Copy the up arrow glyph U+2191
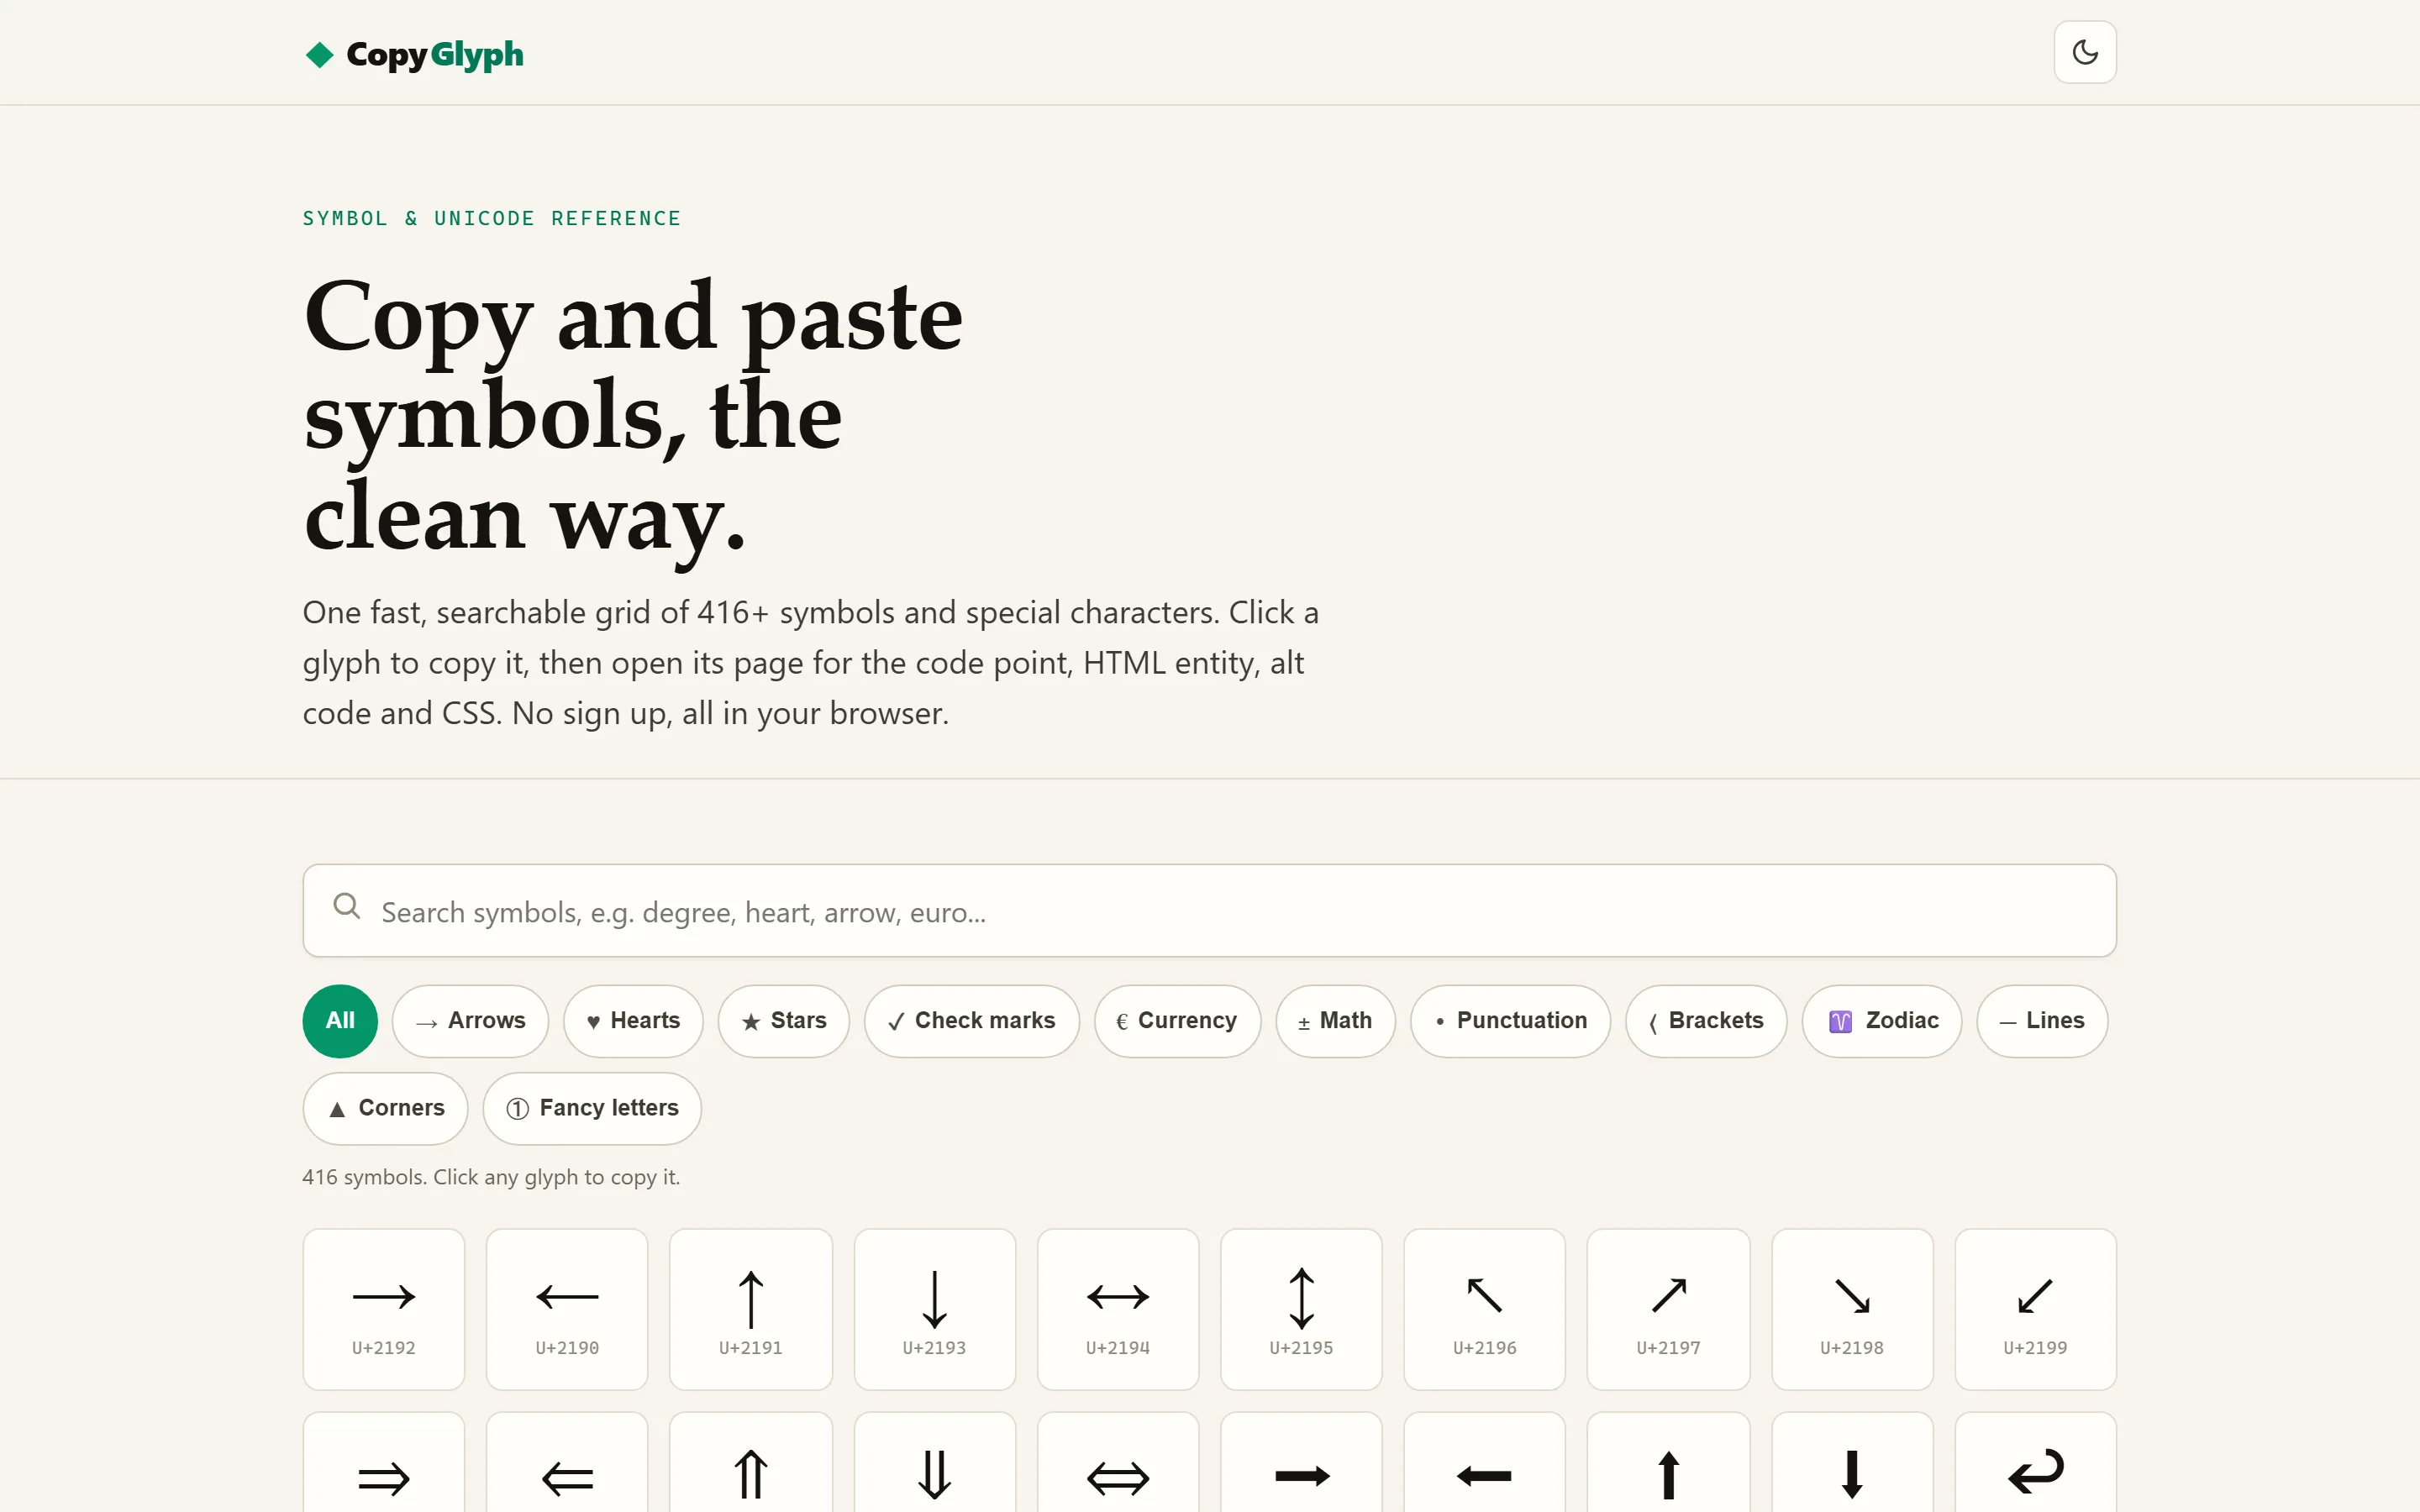The height and width of the screenshot is (1512, 2420). point(751,1309)
